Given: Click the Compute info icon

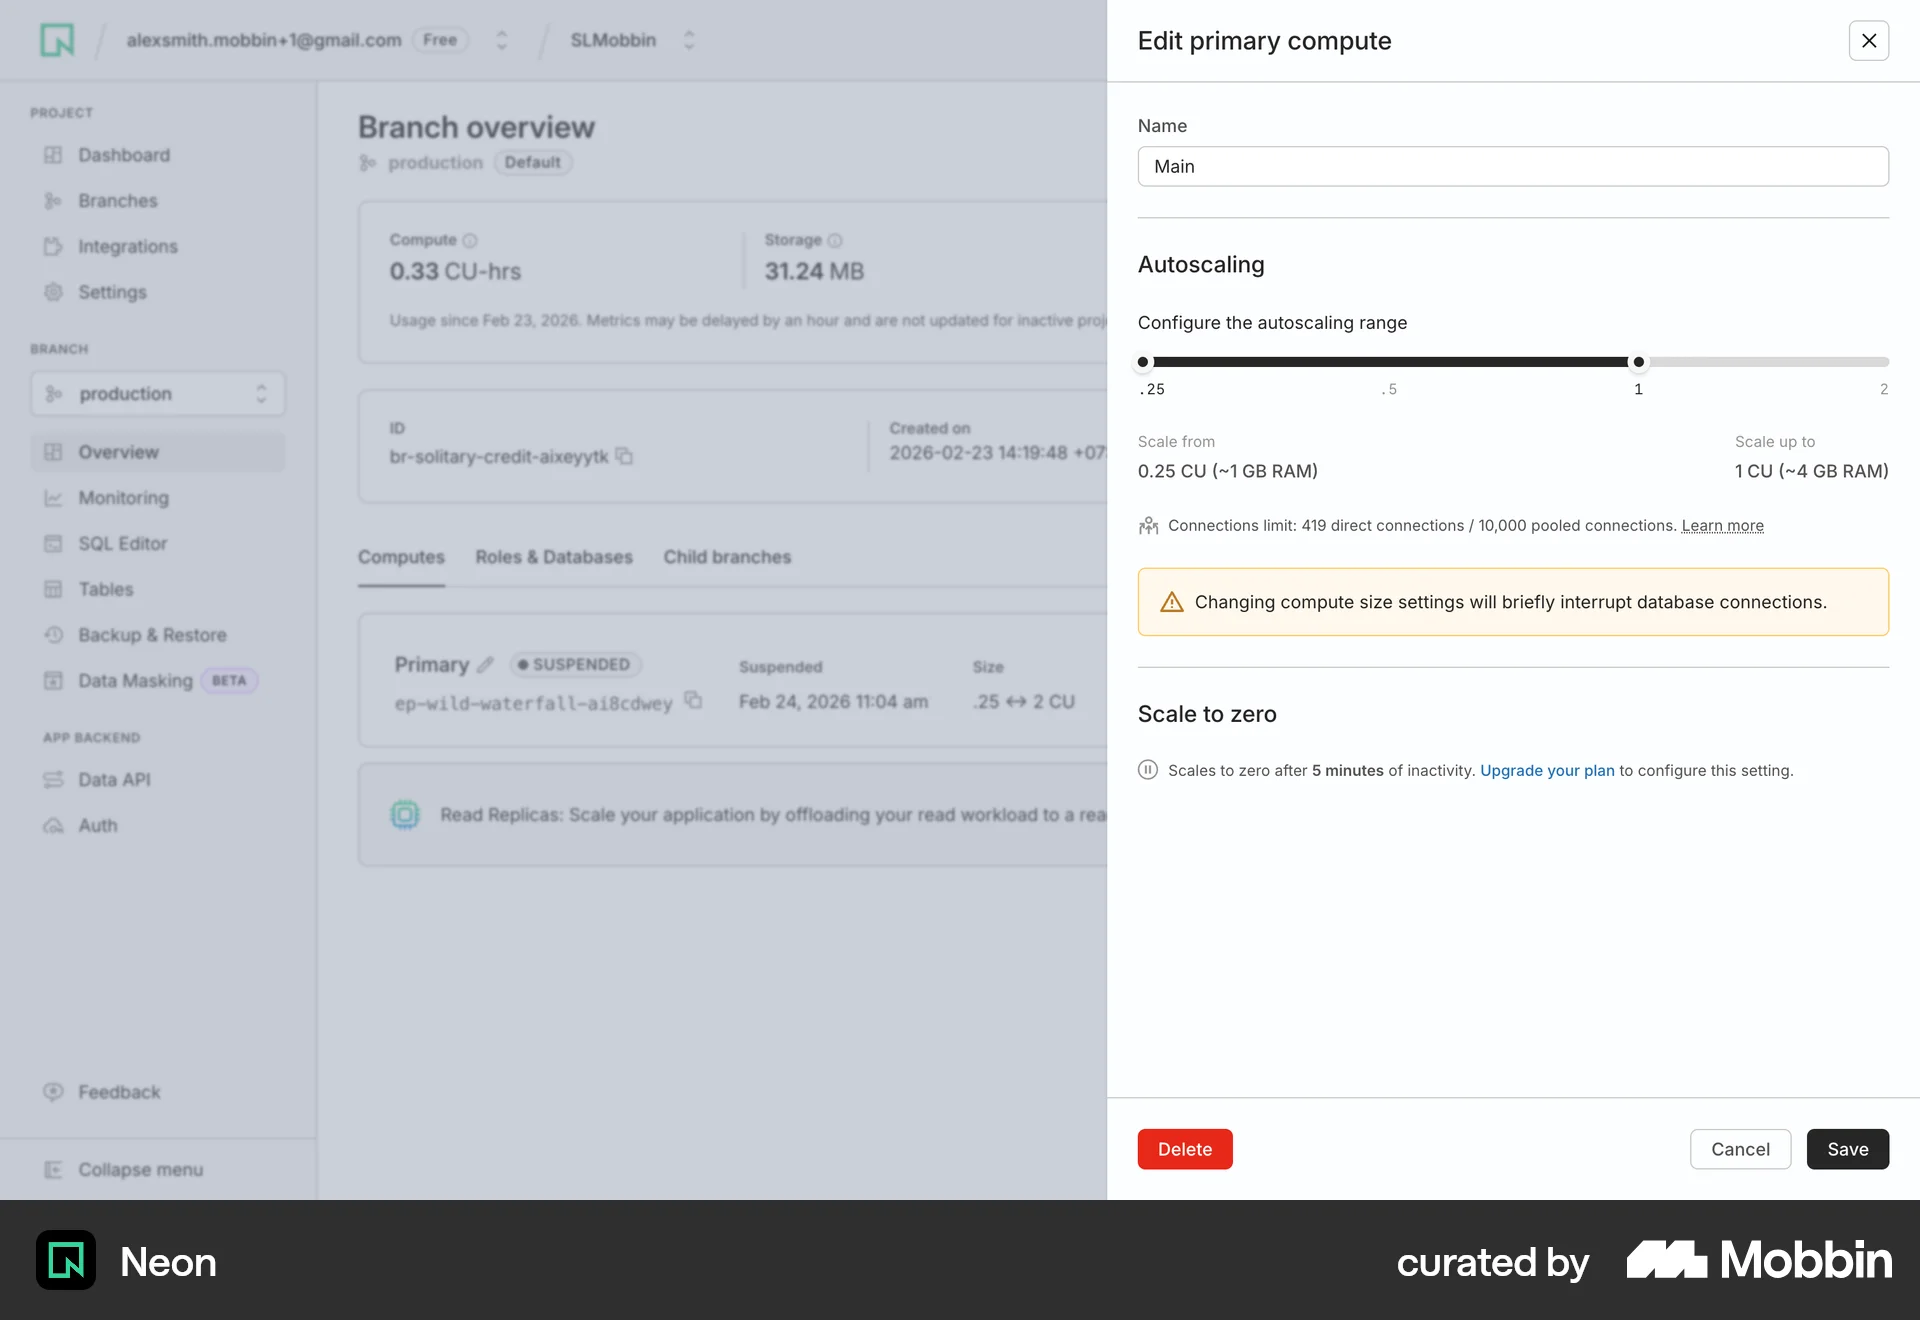Looking at the screenshot, I should point(470,241).
